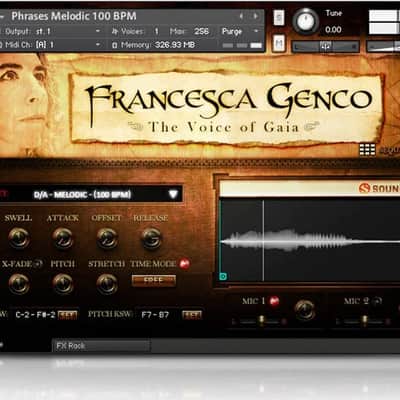Click the OFFSET knob

coord(107,238)
